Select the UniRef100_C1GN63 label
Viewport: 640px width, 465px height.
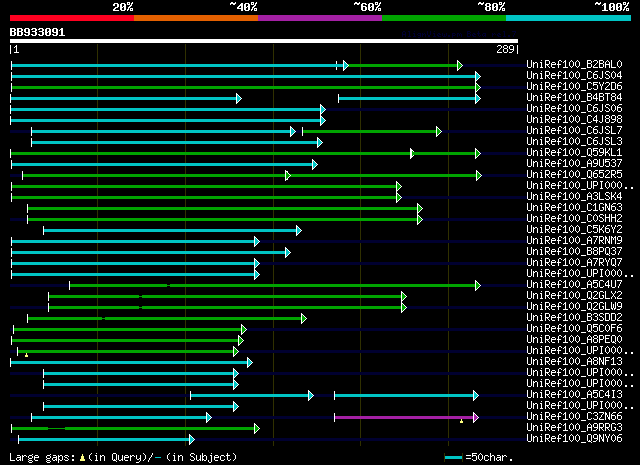pyautogui.click(x=574, y=208)
